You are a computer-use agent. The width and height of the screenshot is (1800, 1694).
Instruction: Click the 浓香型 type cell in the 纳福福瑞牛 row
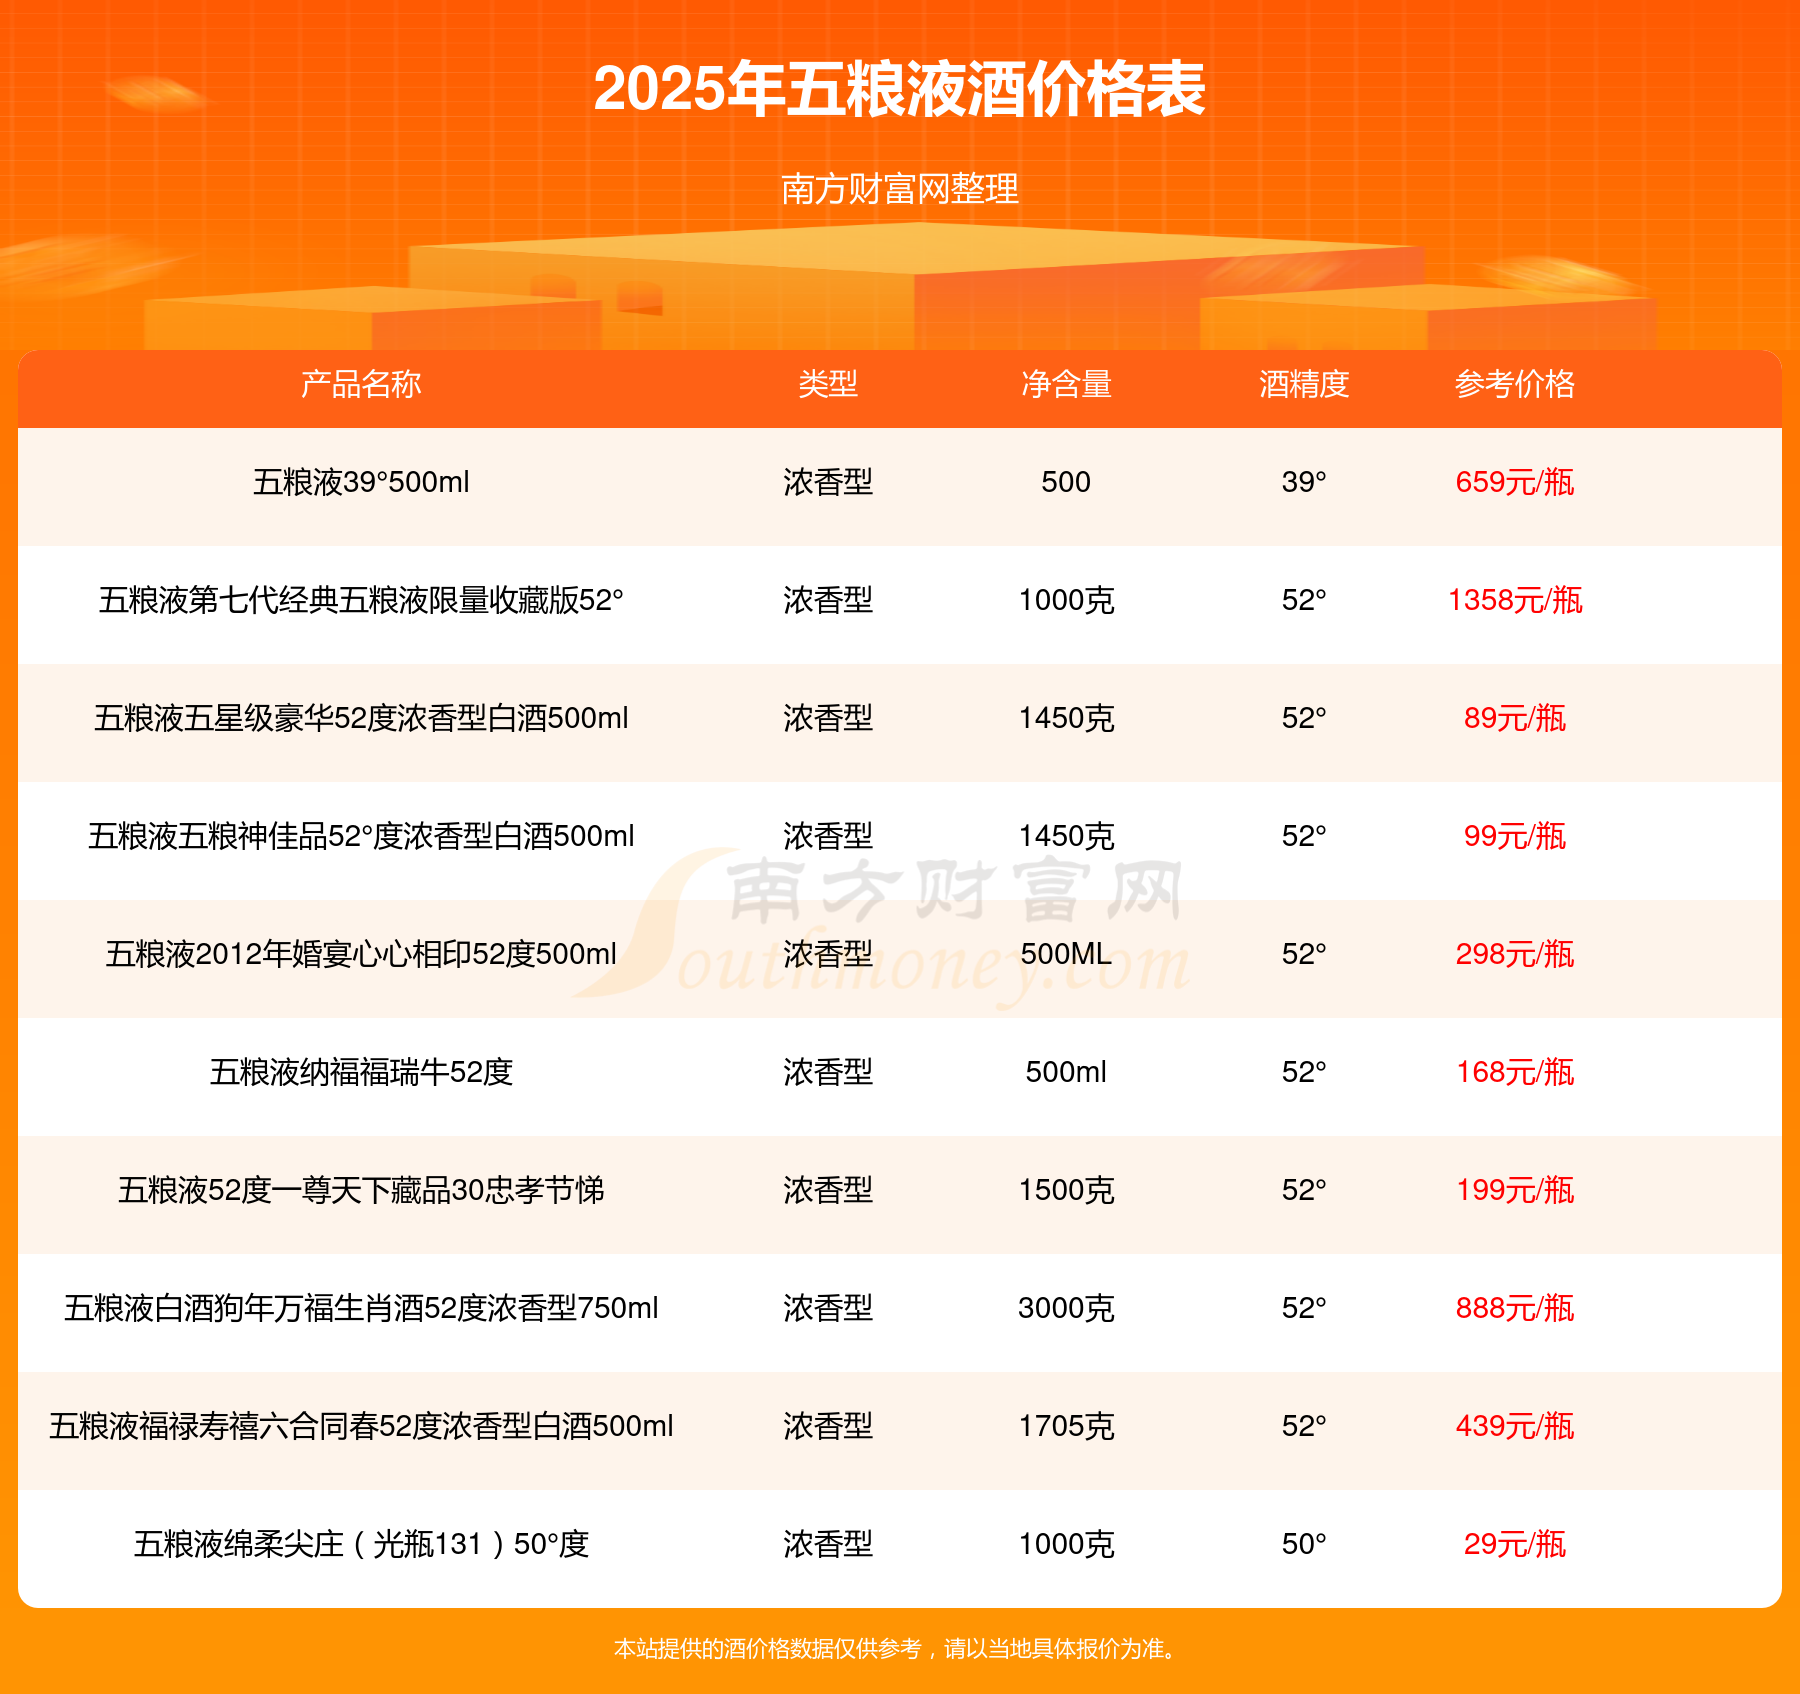(828, 1072)
